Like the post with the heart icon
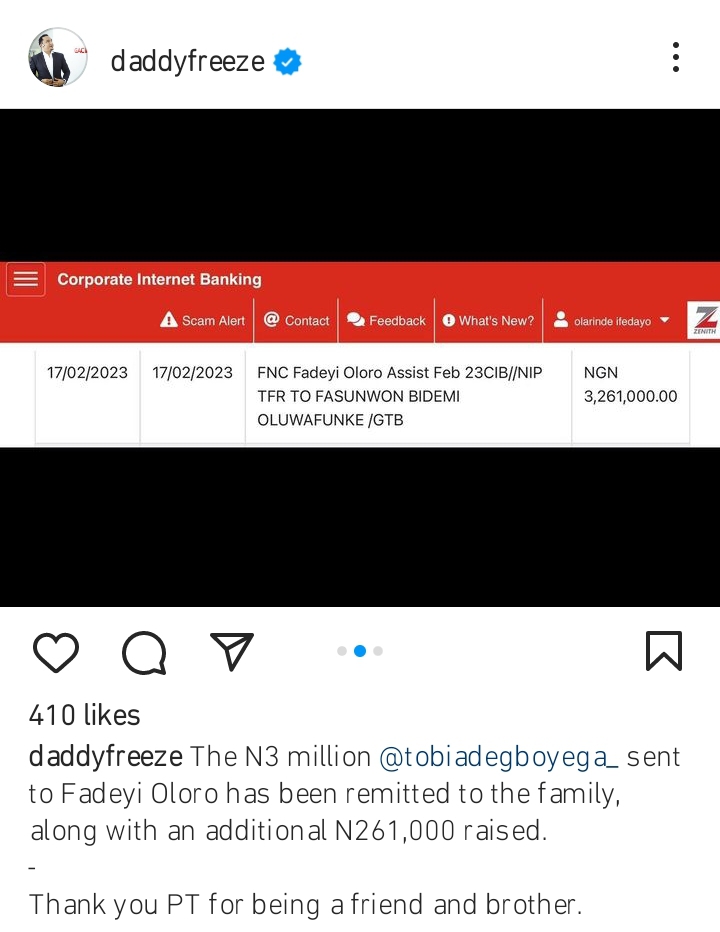 click(56, 652)
